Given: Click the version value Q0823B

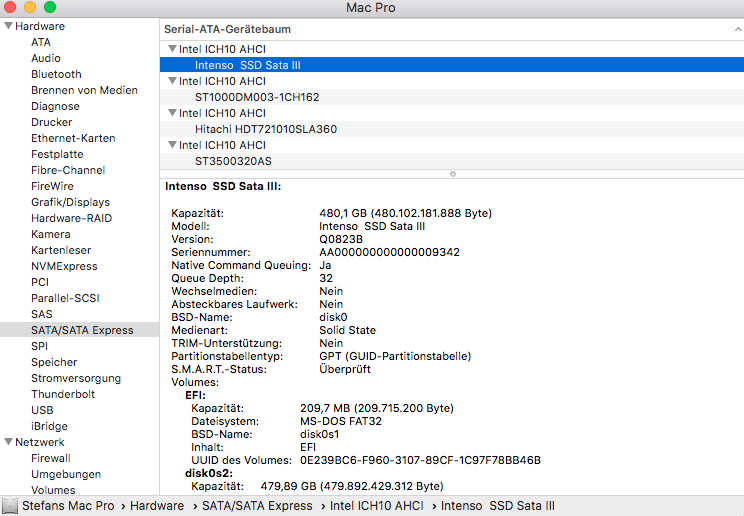Looking at the screenshot, I should click(341, 239).
